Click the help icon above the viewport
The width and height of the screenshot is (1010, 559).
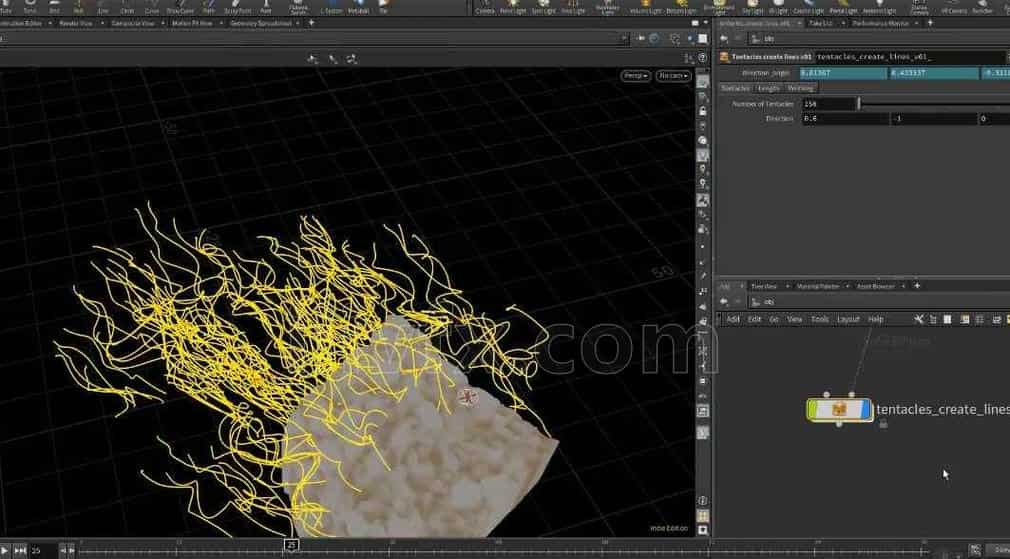point(703,58)
